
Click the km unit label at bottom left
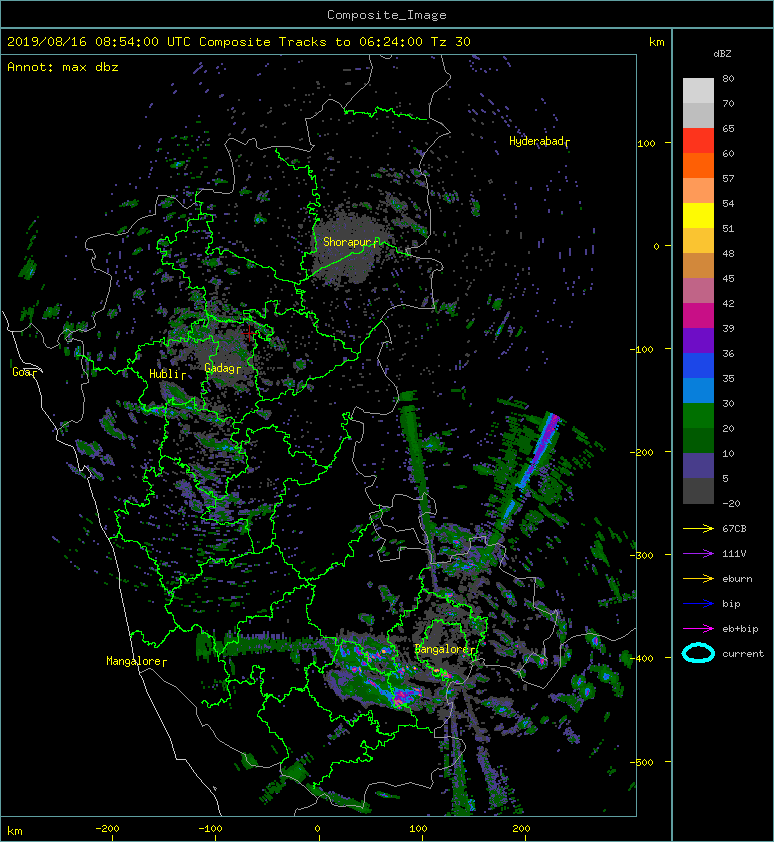coord(15,831)
